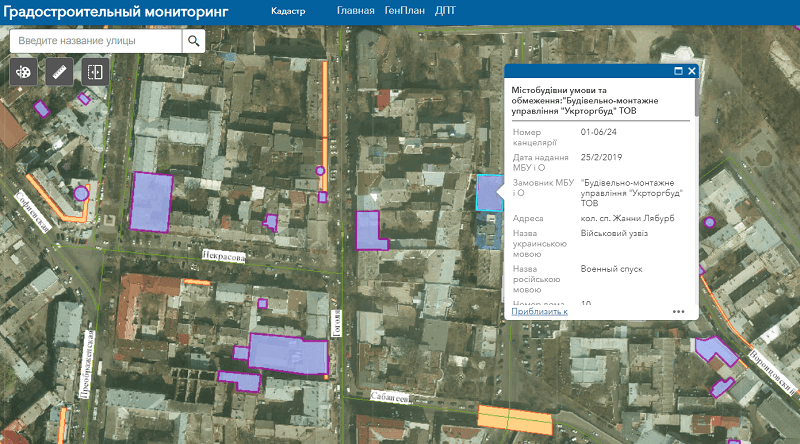Select the ruler measurement tool

pos(59,72)
